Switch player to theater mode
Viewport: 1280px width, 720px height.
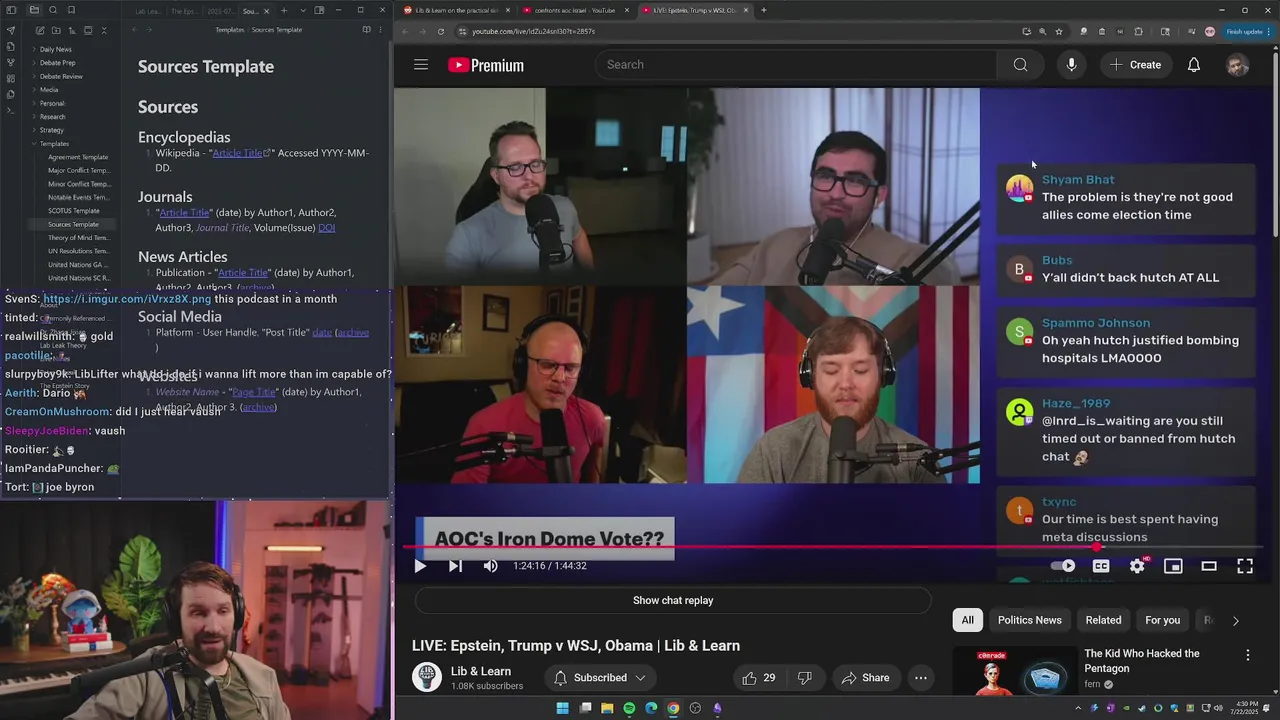point(1209,566)
